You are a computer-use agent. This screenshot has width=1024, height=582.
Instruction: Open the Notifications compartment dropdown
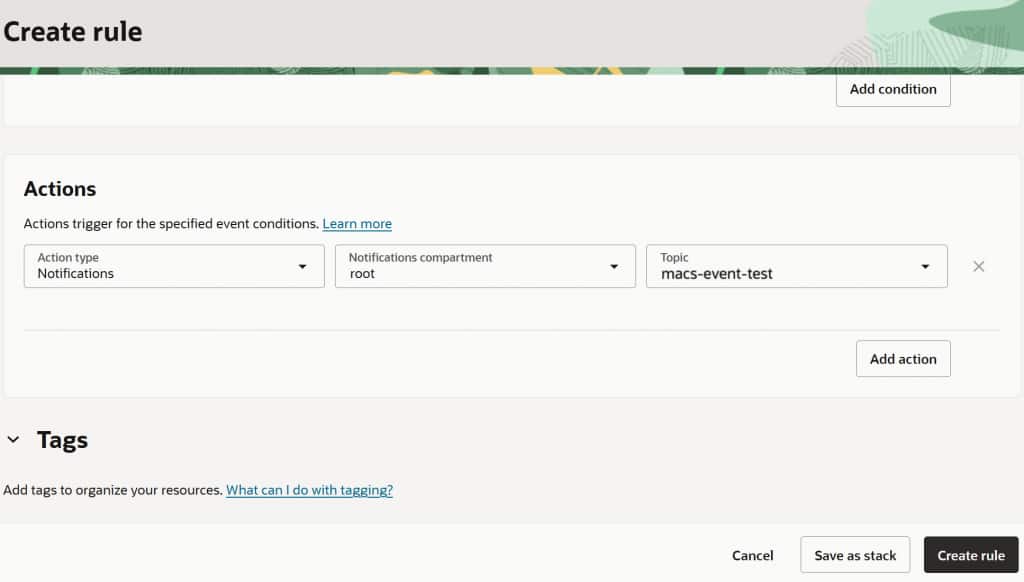[x=485, y=266]
